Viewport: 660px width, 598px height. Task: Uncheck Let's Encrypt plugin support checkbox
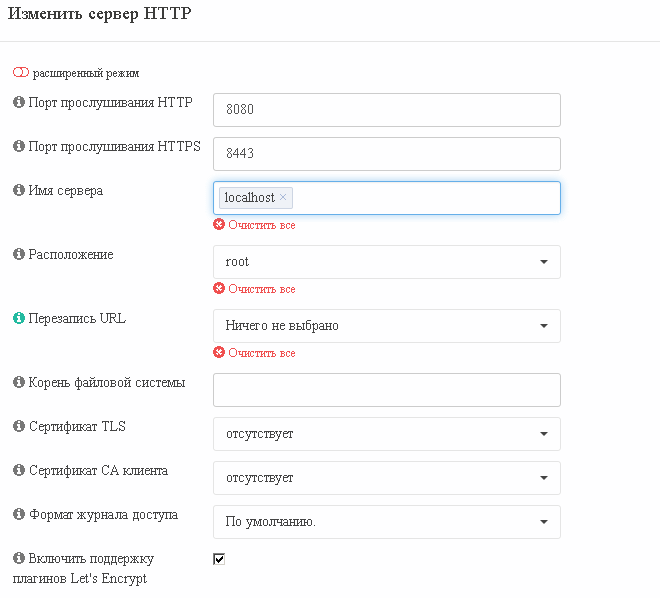pos(219,559)
